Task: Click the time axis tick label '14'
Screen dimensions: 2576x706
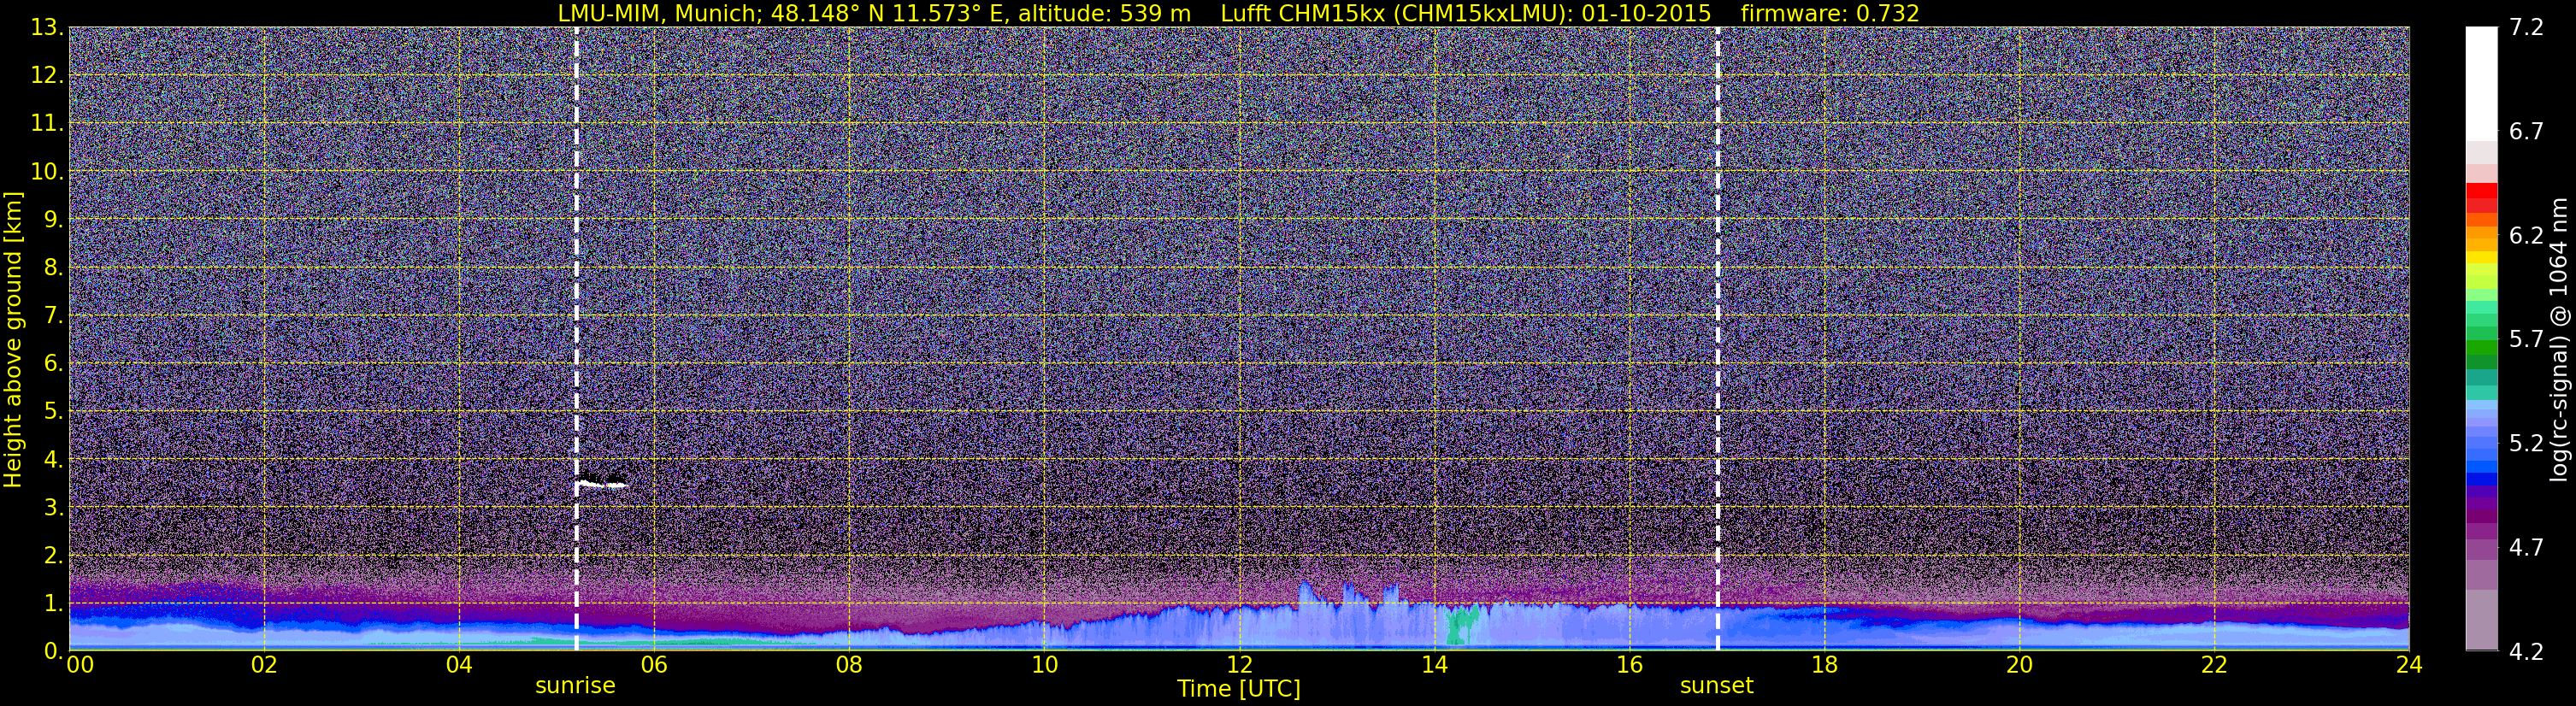Action: coord(1434,665)
